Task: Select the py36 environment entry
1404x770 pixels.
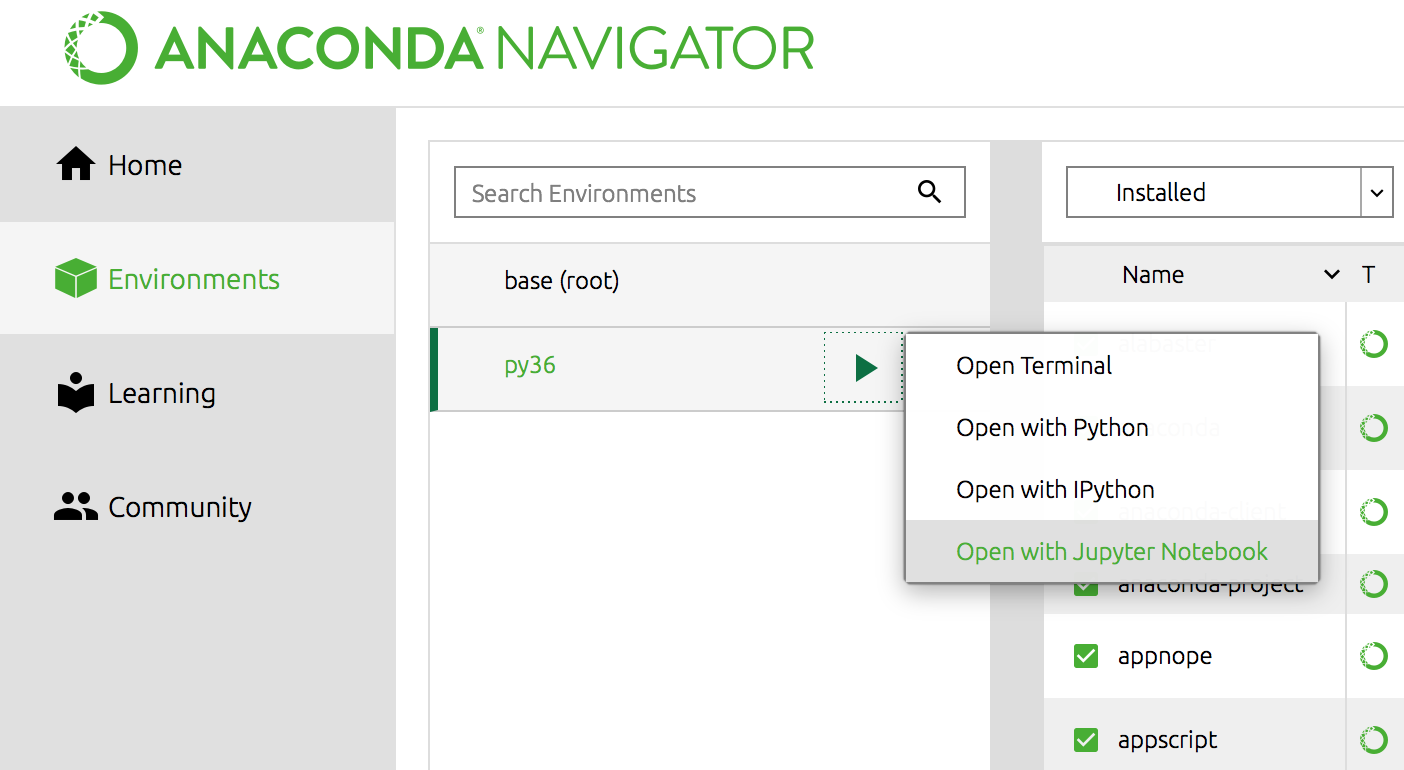Action: pos(529,368)
